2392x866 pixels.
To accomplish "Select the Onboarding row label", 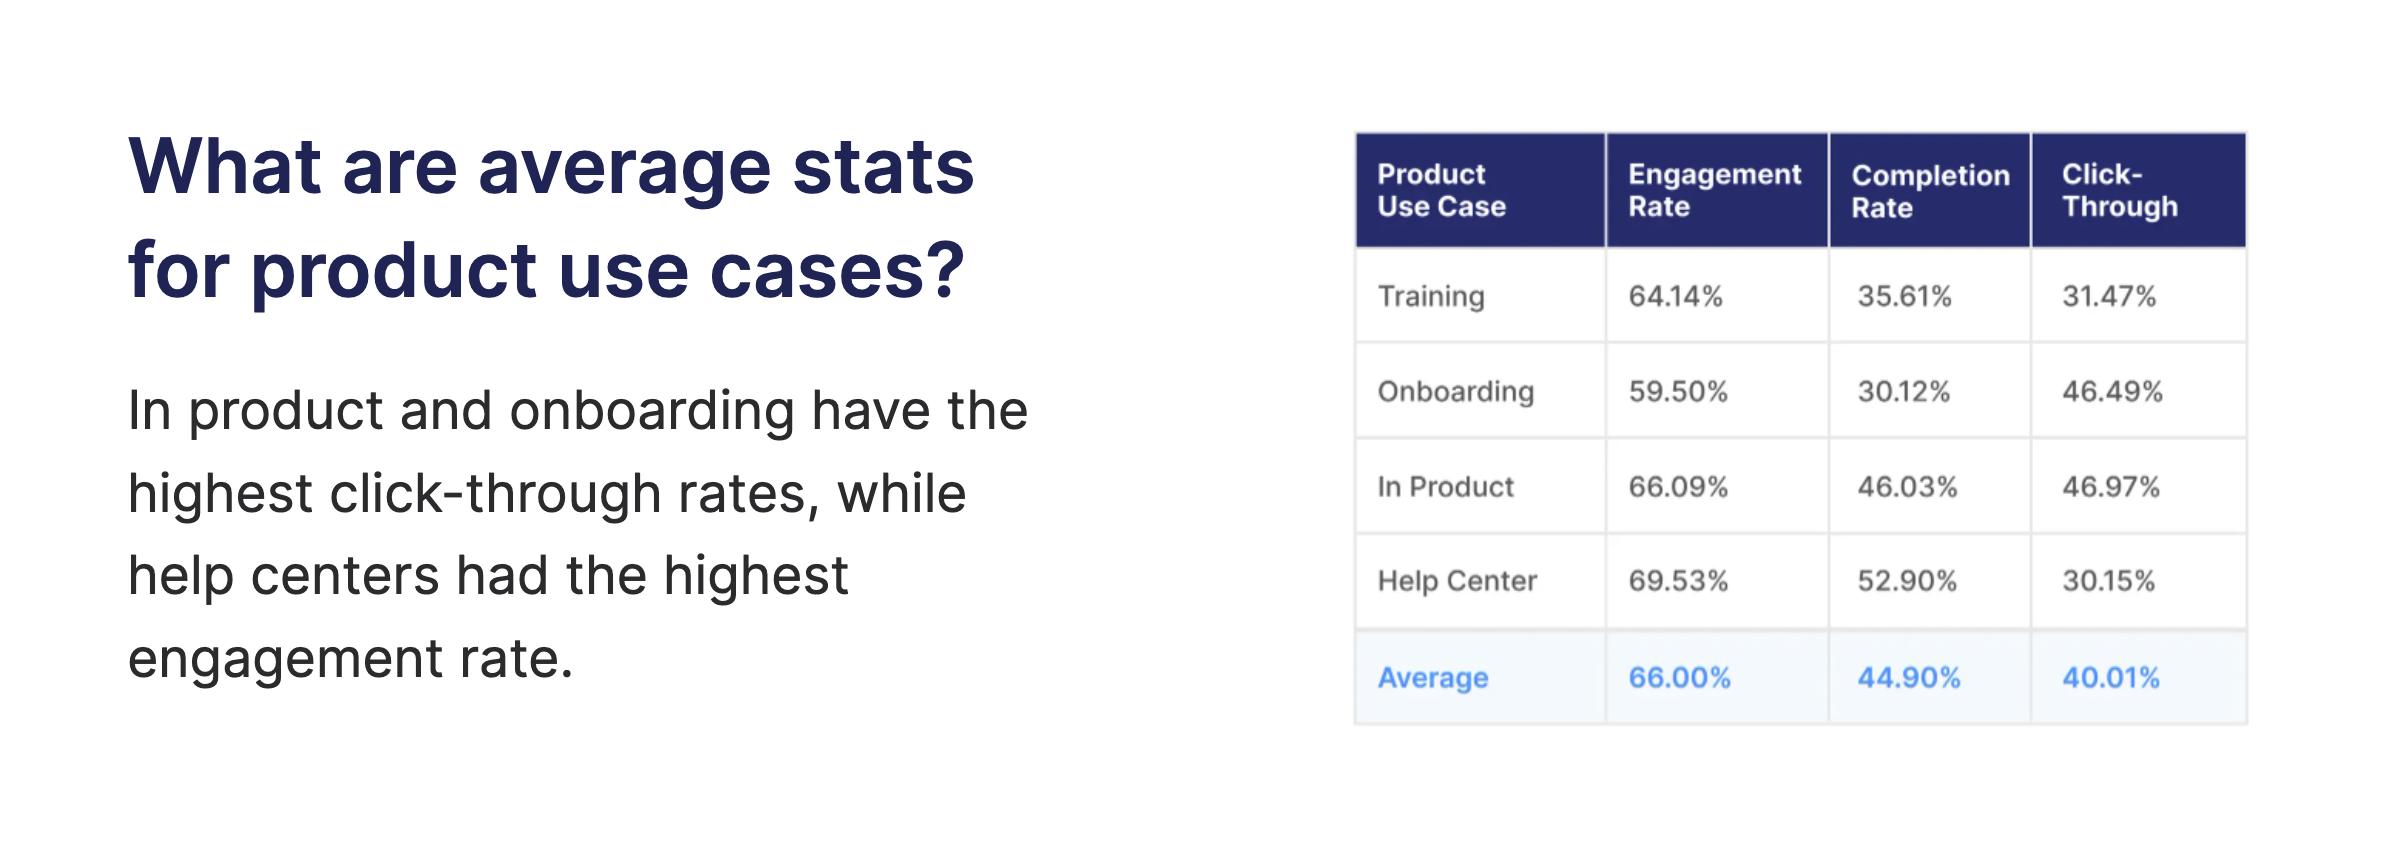I will [1456, 391].
